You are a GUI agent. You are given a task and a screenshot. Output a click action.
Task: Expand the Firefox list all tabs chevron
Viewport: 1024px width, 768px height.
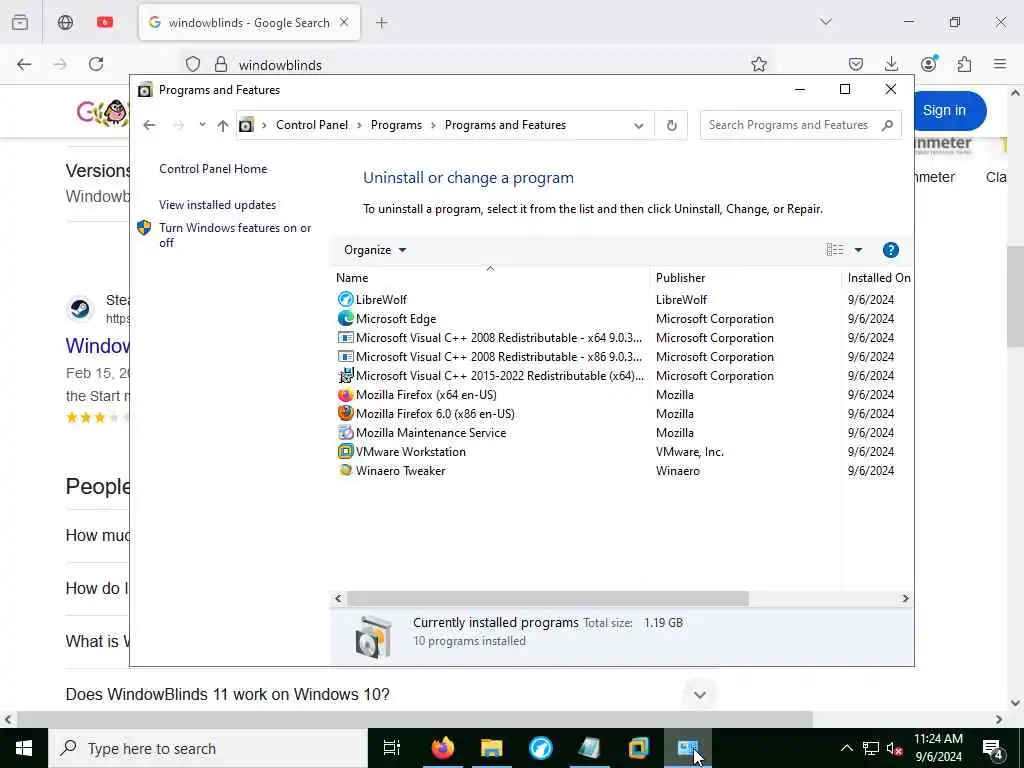point(826,22)
